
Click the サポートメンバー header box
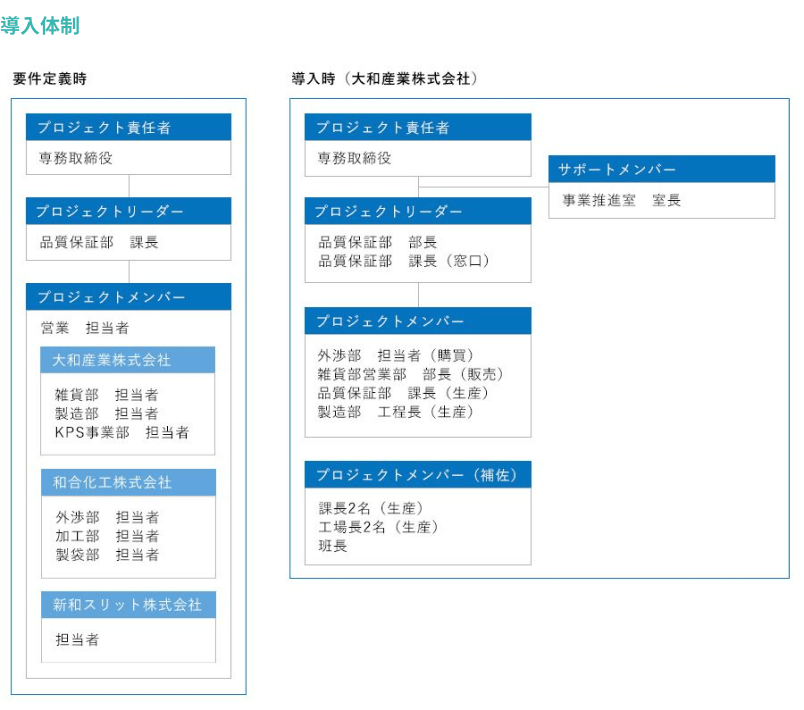pyautogui.click(x=661, y=169)
